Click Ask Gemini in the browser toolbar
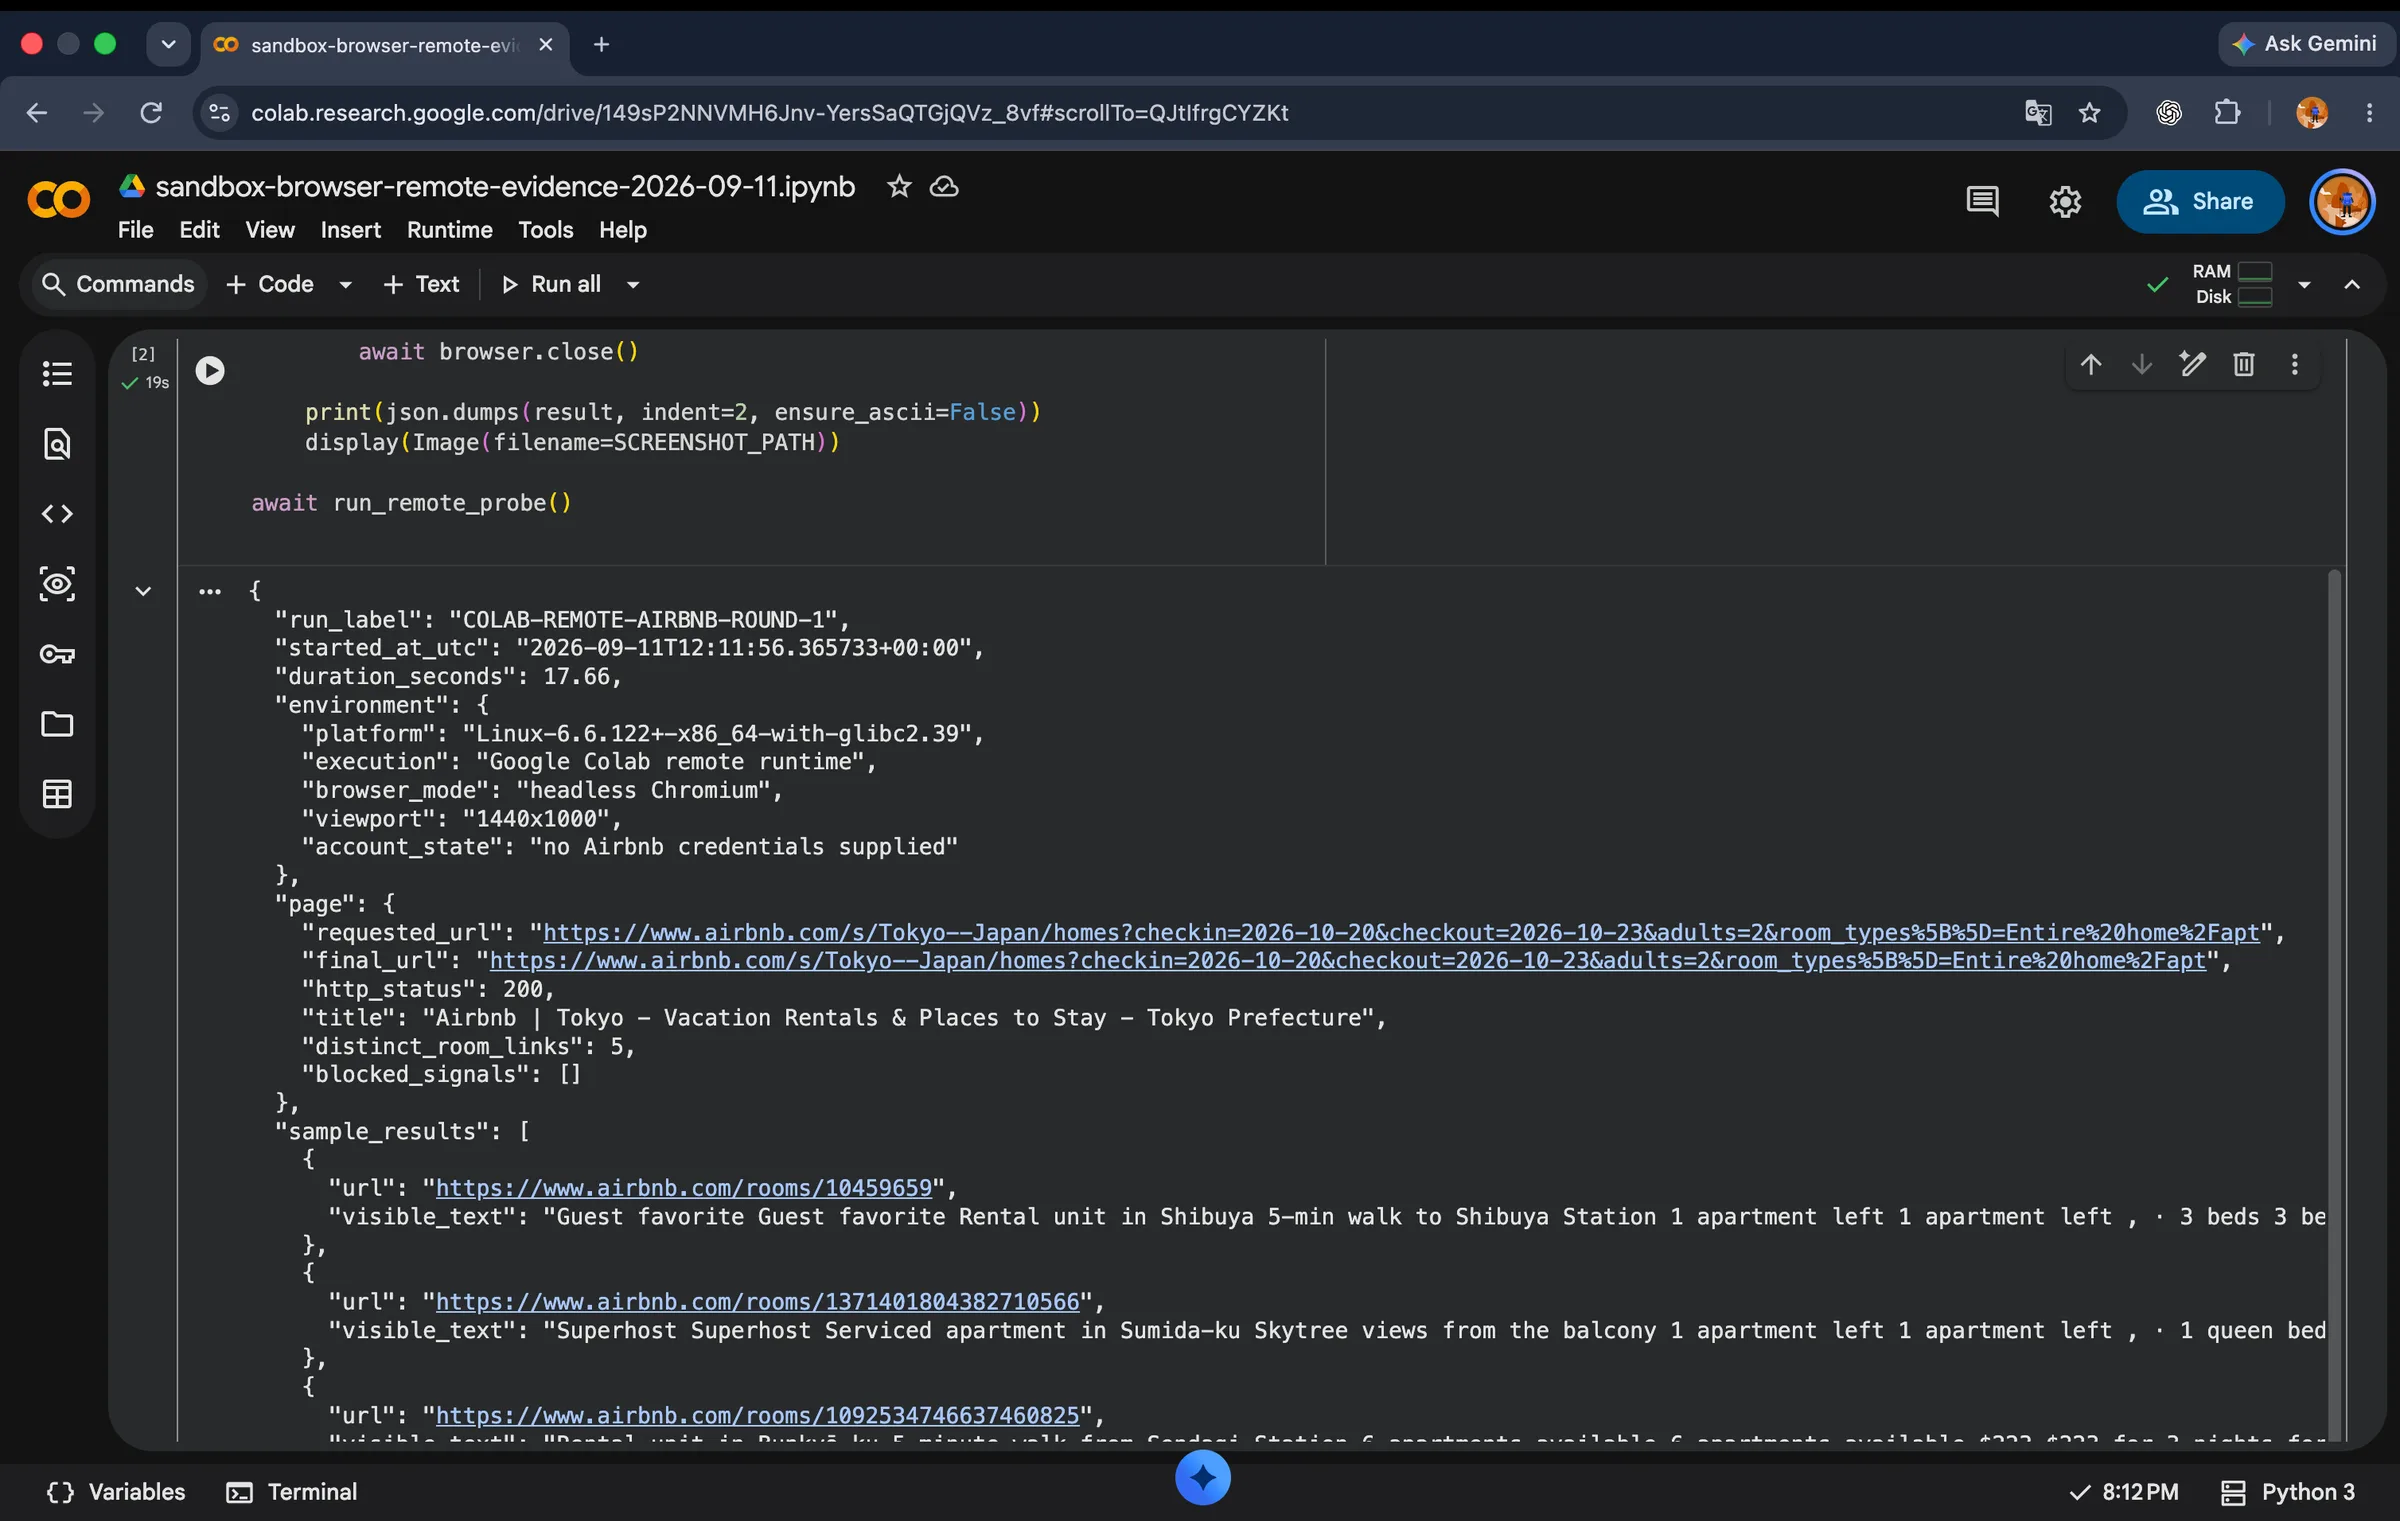Viewport: 2400px width, 1521px height. [x=2305, y=44]
